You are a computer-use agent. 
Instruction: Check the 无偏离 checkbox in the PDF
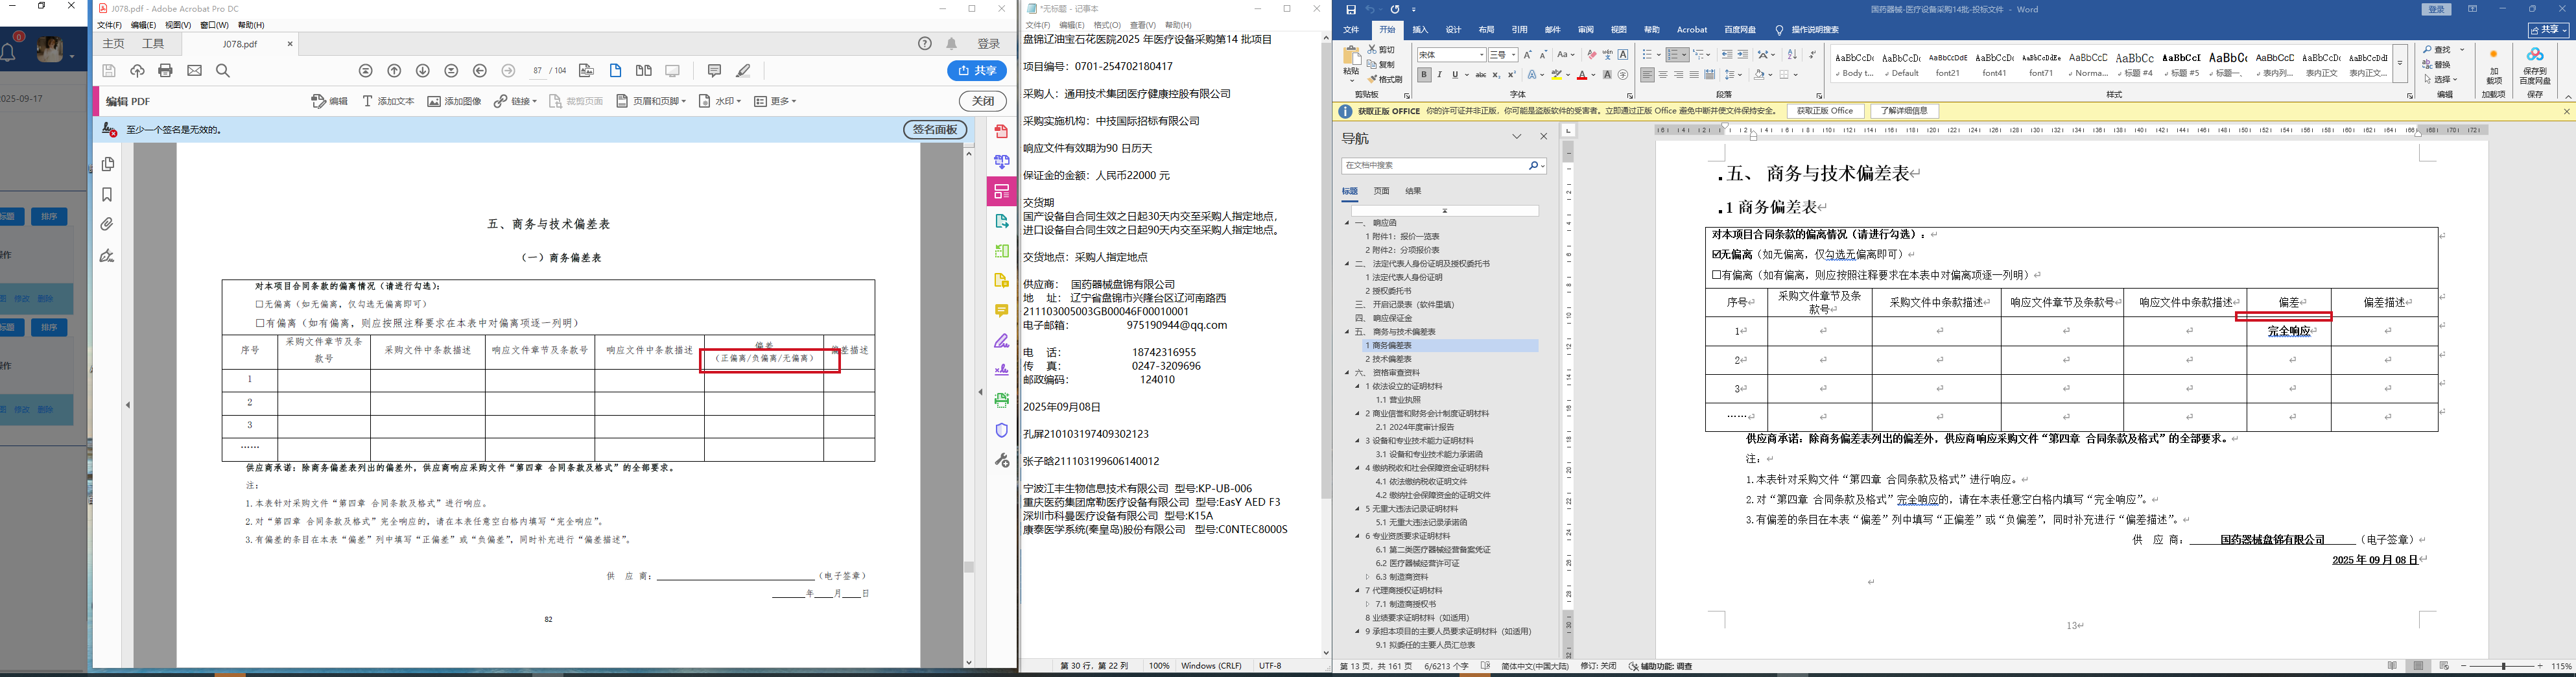260,304
